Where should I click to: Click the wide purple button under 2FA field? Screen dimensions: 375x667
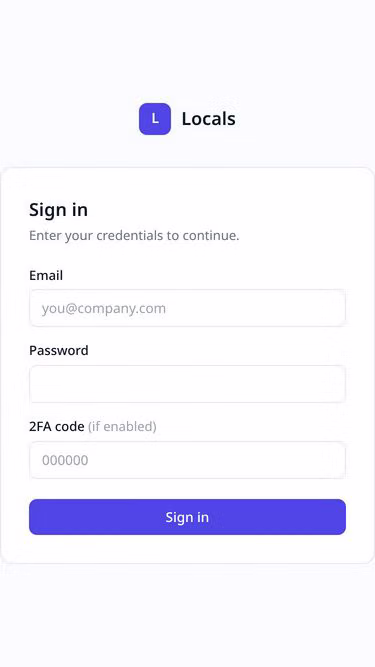click(188, 517)
